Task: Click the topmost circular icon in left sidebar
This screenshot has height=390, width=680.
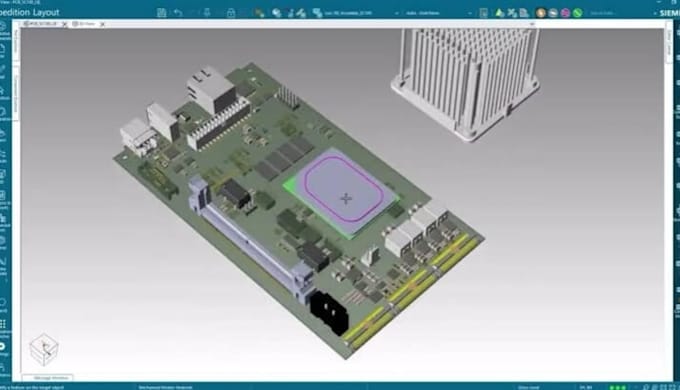Action: pyautogui.click(x=3, y=26)
